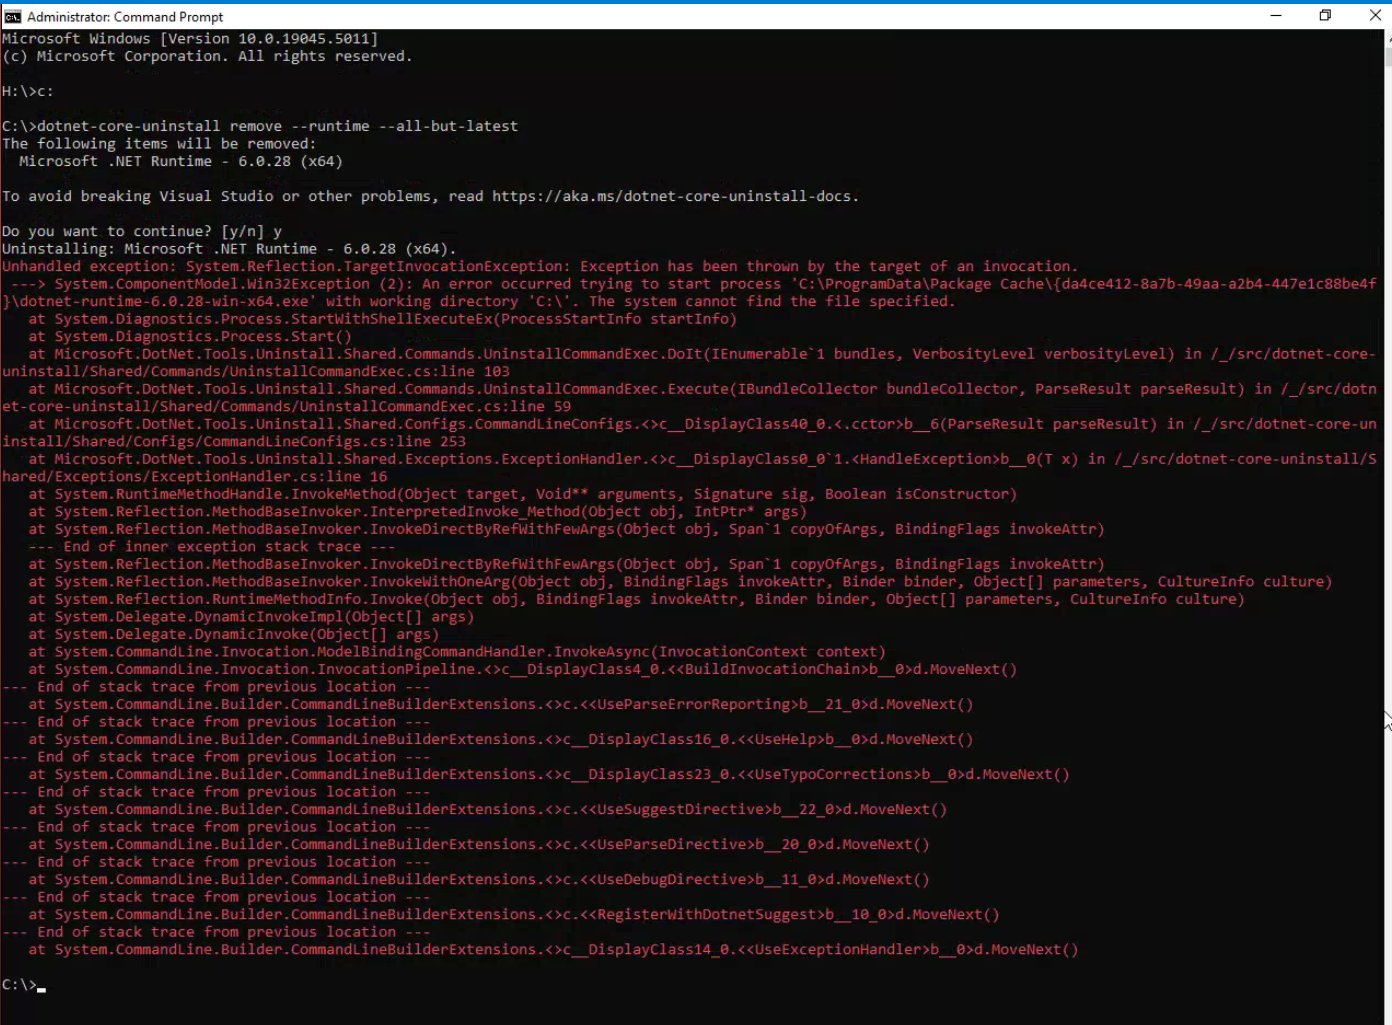Minimize the Command Prompt window
Viewport: 1392px width, 1025px height.
(1276, 15)
